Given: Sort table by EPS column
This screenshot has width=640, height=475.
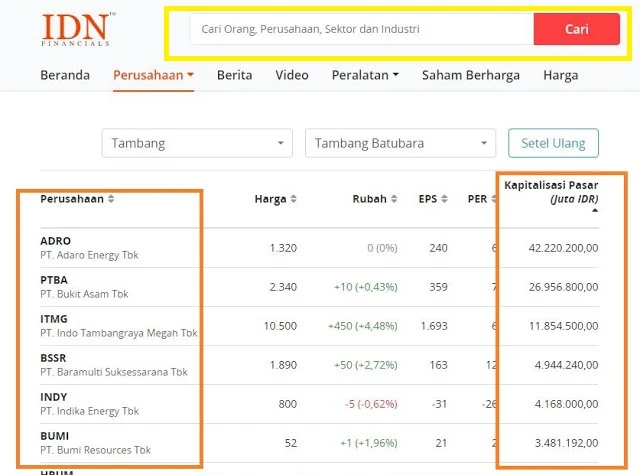Looking at the screenshot, I should tap(433, 199).
